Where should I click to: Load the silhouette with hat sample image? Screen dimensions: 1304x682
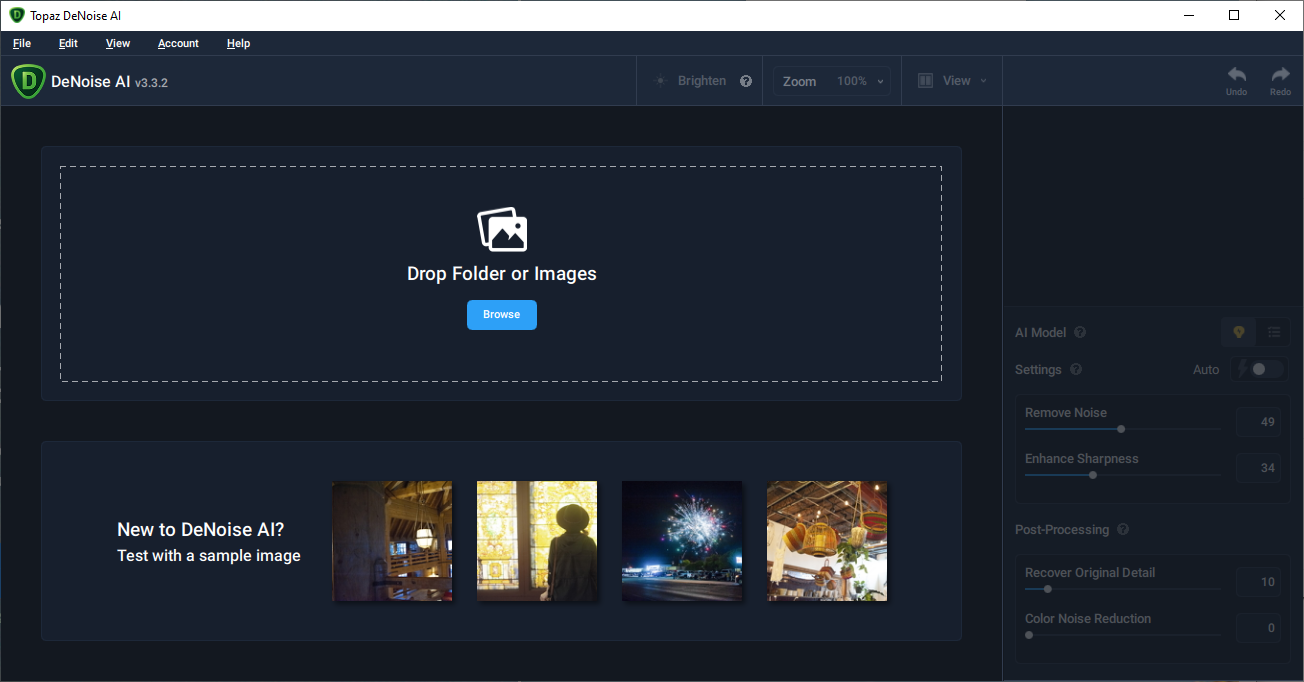coord(537,541)
